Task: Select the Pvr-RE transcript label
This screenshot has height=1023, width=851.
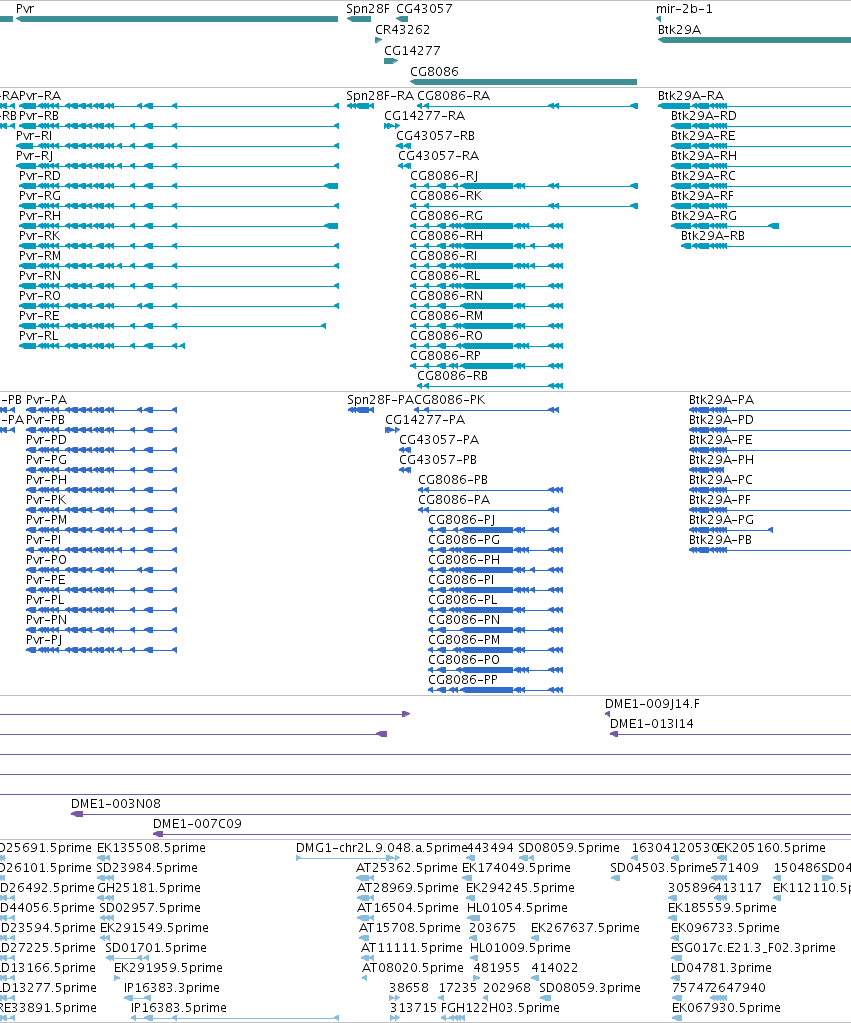Action: tap(39, 316)
